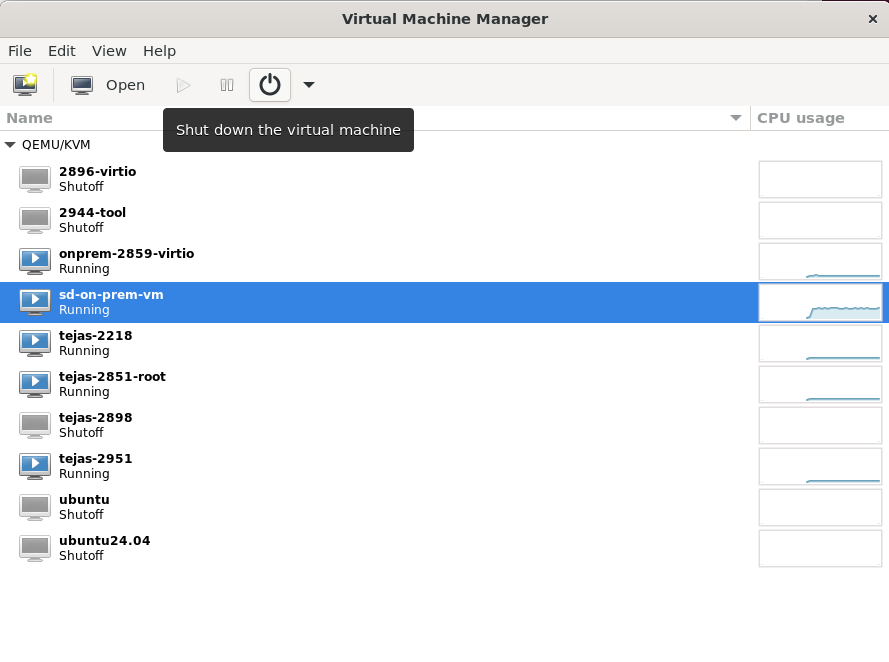Click the CPU graph of tejas-2218
Viewport: 889px width, 662px height.
point(820,343)
